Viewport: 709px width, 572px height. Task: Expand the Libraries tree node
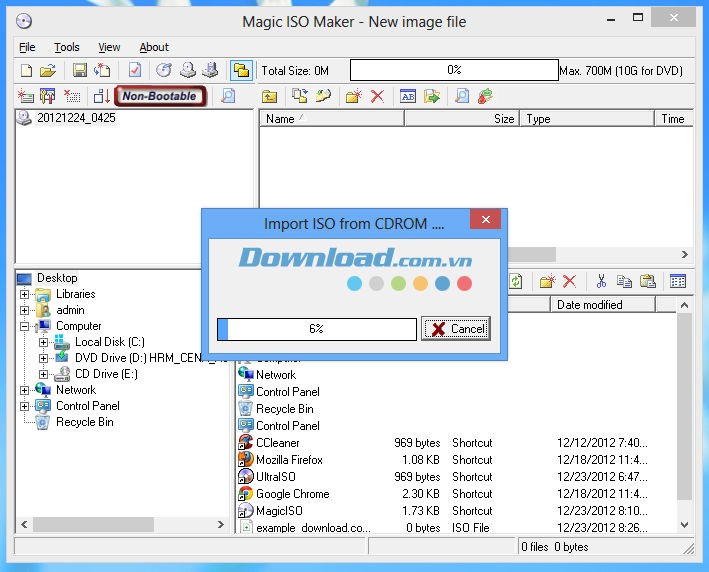(25, 294)
